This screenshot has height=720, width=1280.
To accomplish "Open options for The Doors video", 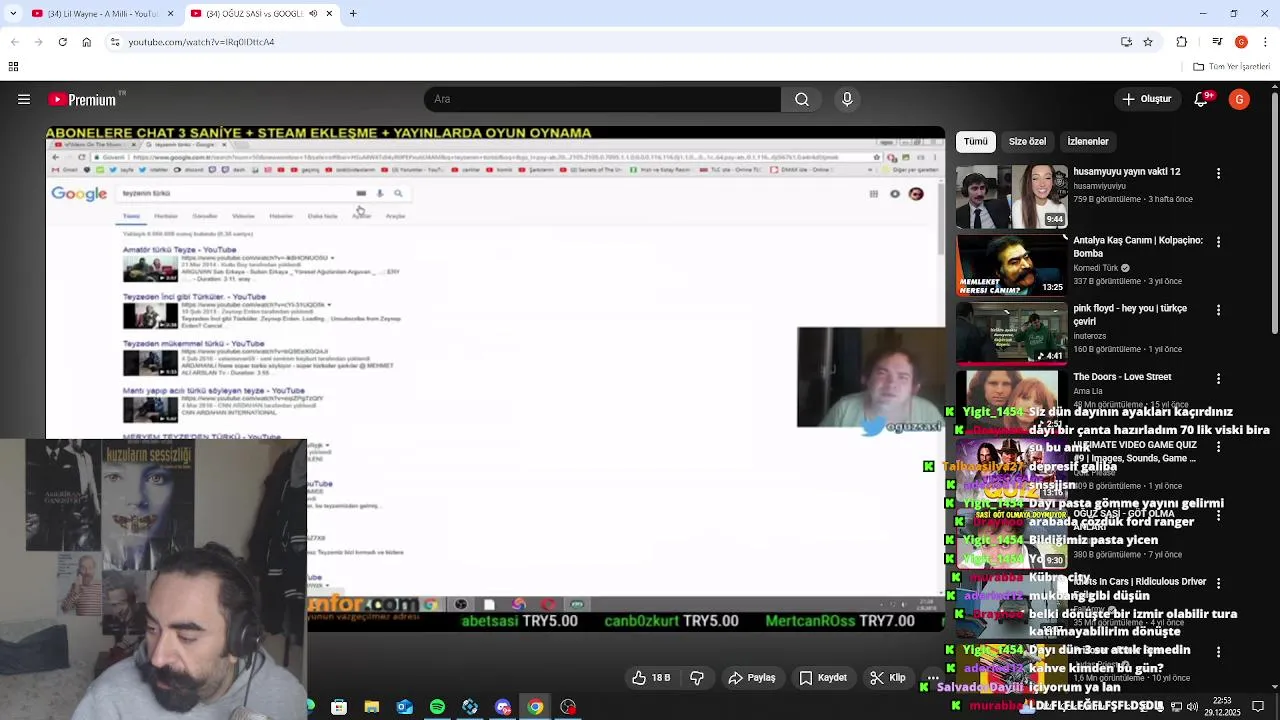I will (1218, 379).
